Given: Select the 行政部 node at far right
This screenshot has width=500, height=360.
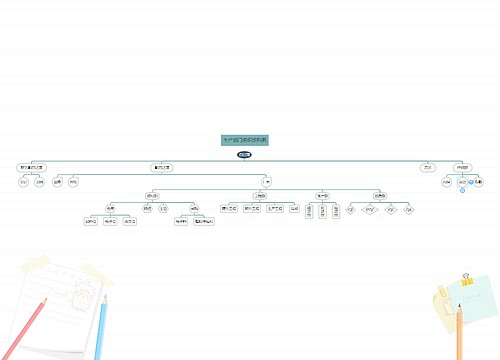Looking at the screenshot, I should coord(462,168).
